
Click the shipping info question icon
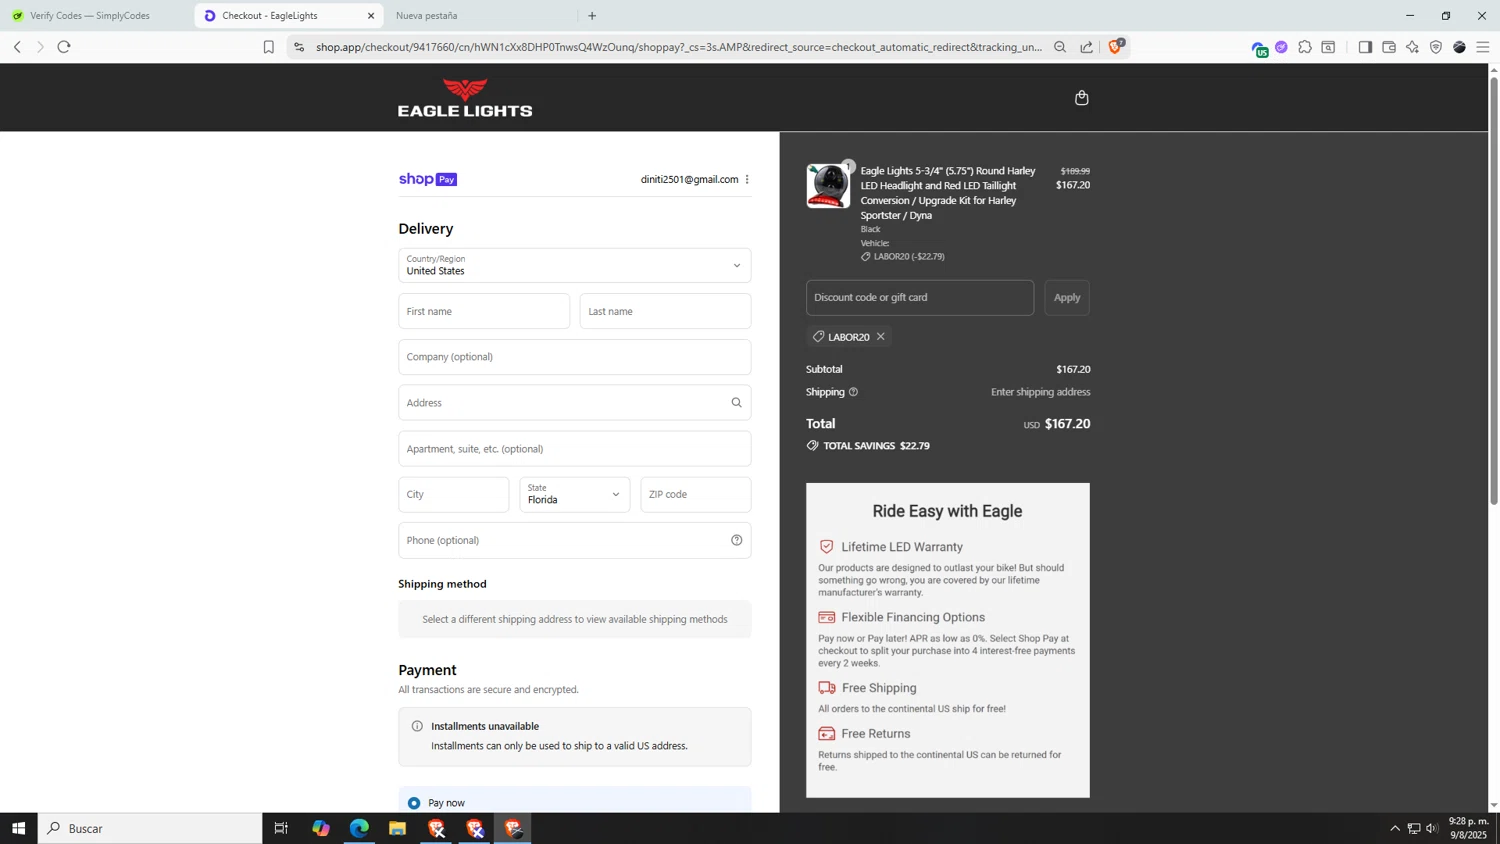pyautogui.click(x=853, y=392)
